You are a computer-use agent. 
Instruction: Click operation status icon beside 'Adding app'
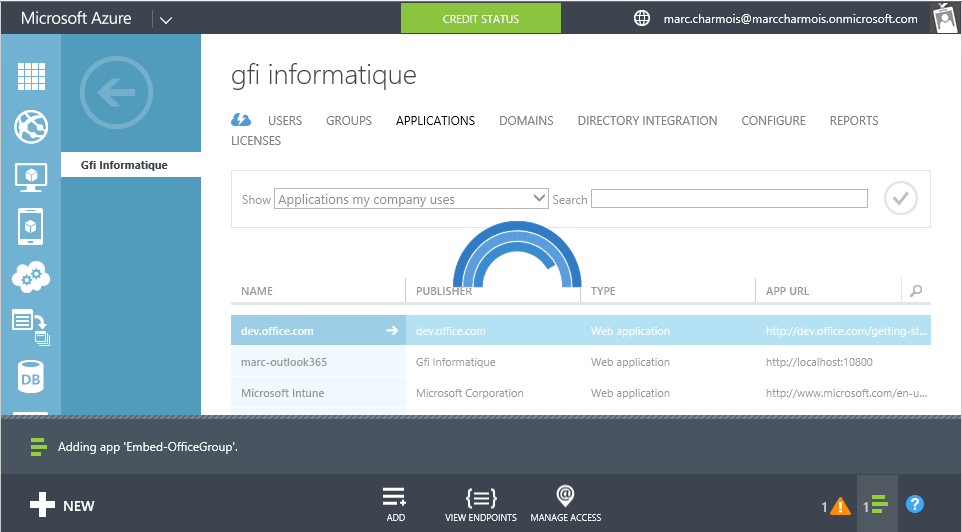click(x=39, y=447)
